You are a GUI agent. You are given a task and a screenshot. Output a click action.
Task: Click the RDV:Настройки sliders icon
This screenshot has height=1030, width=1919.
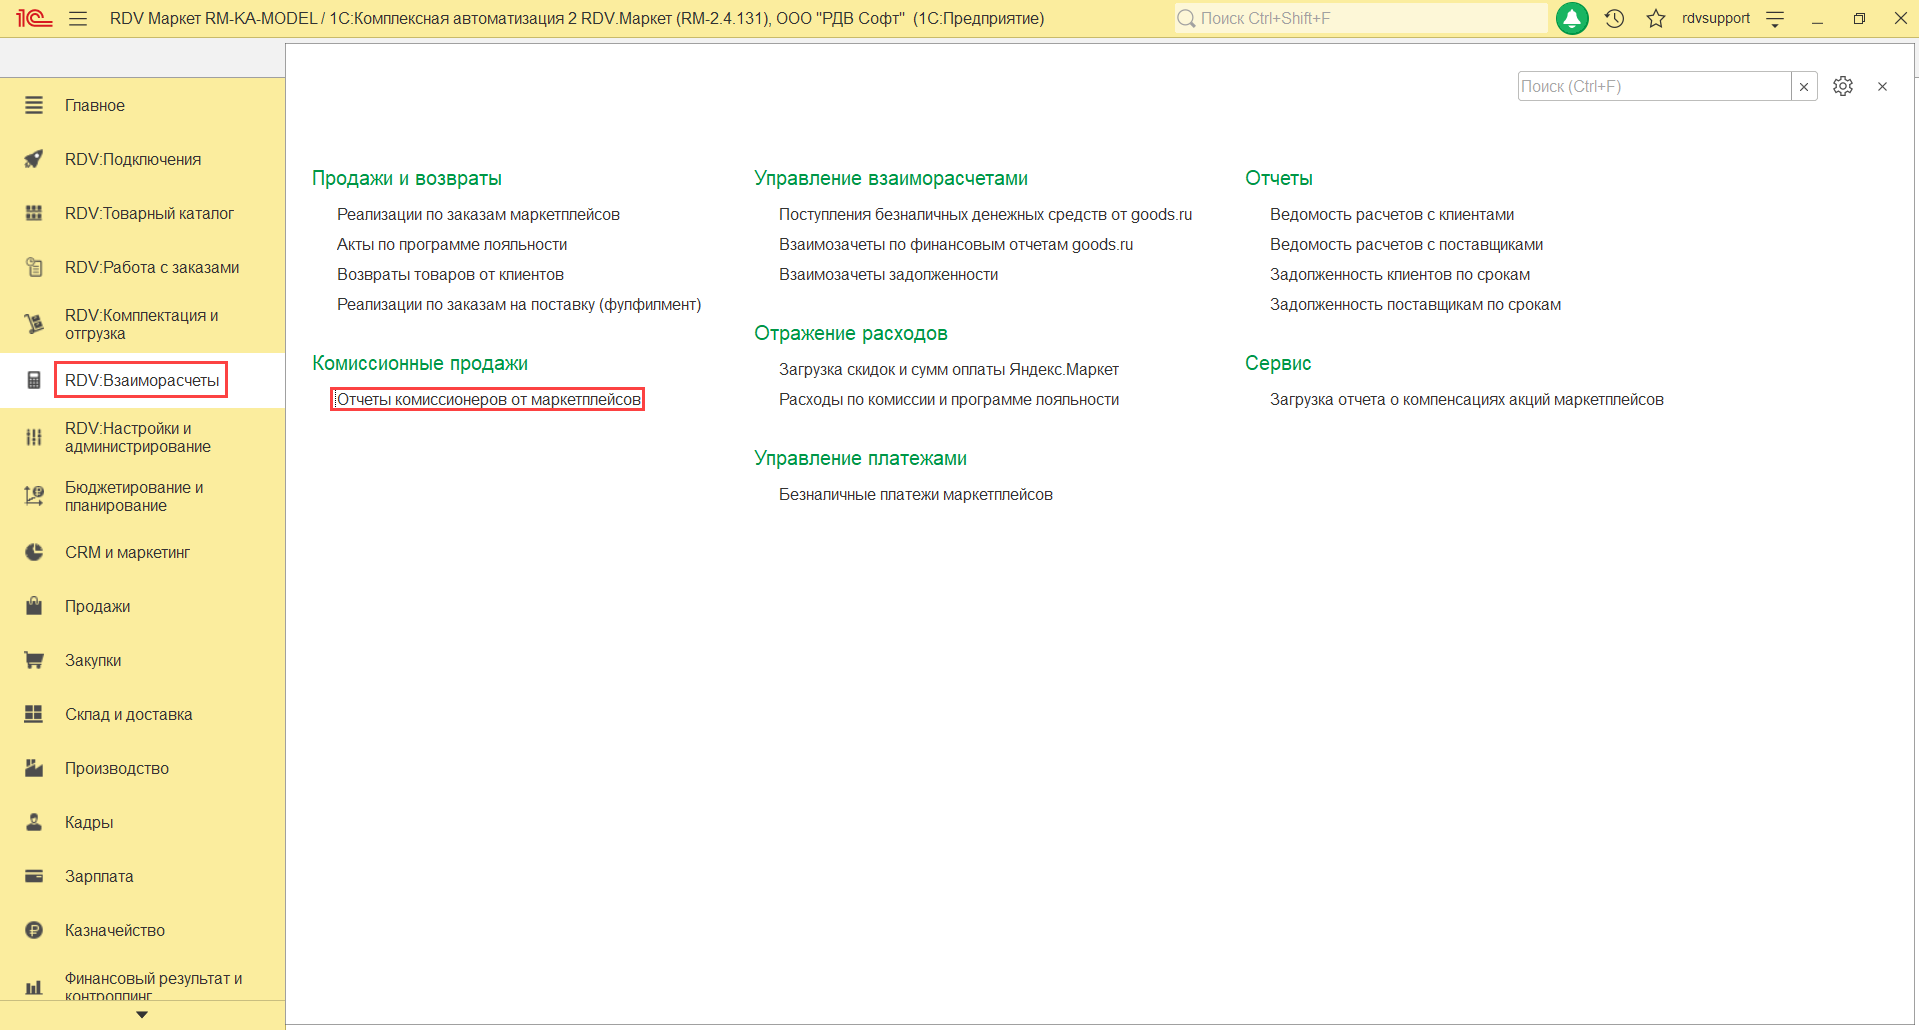pos(34,437)
